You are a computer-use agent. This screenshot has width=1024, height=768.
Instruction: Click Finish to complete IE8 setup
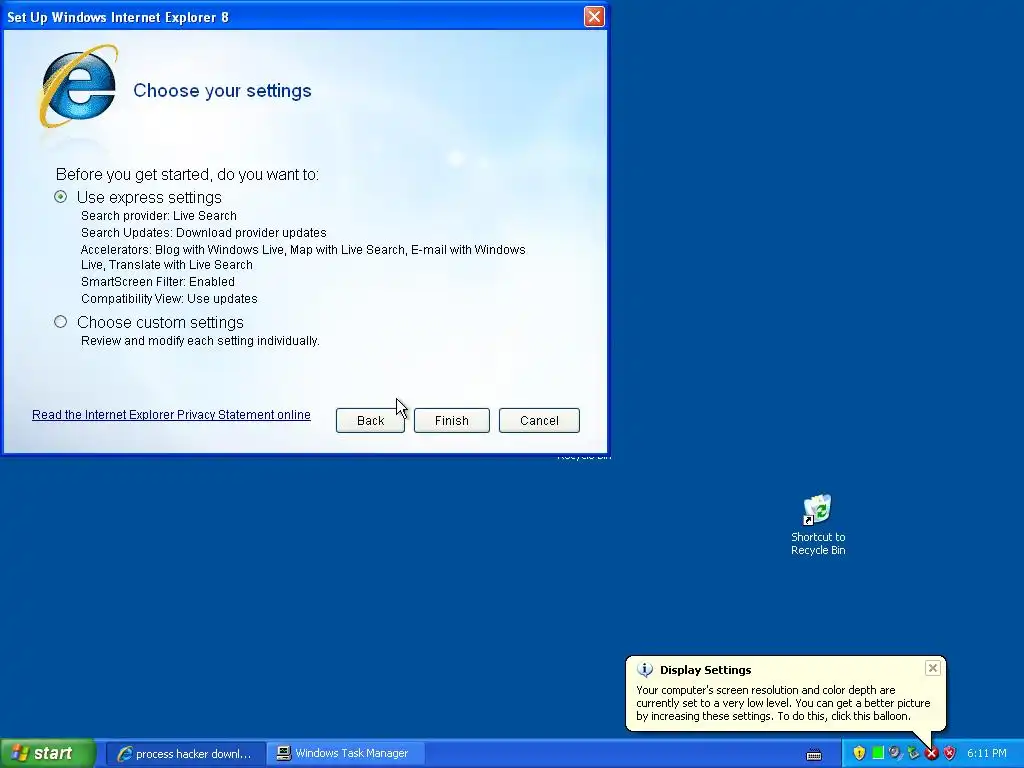452,421
